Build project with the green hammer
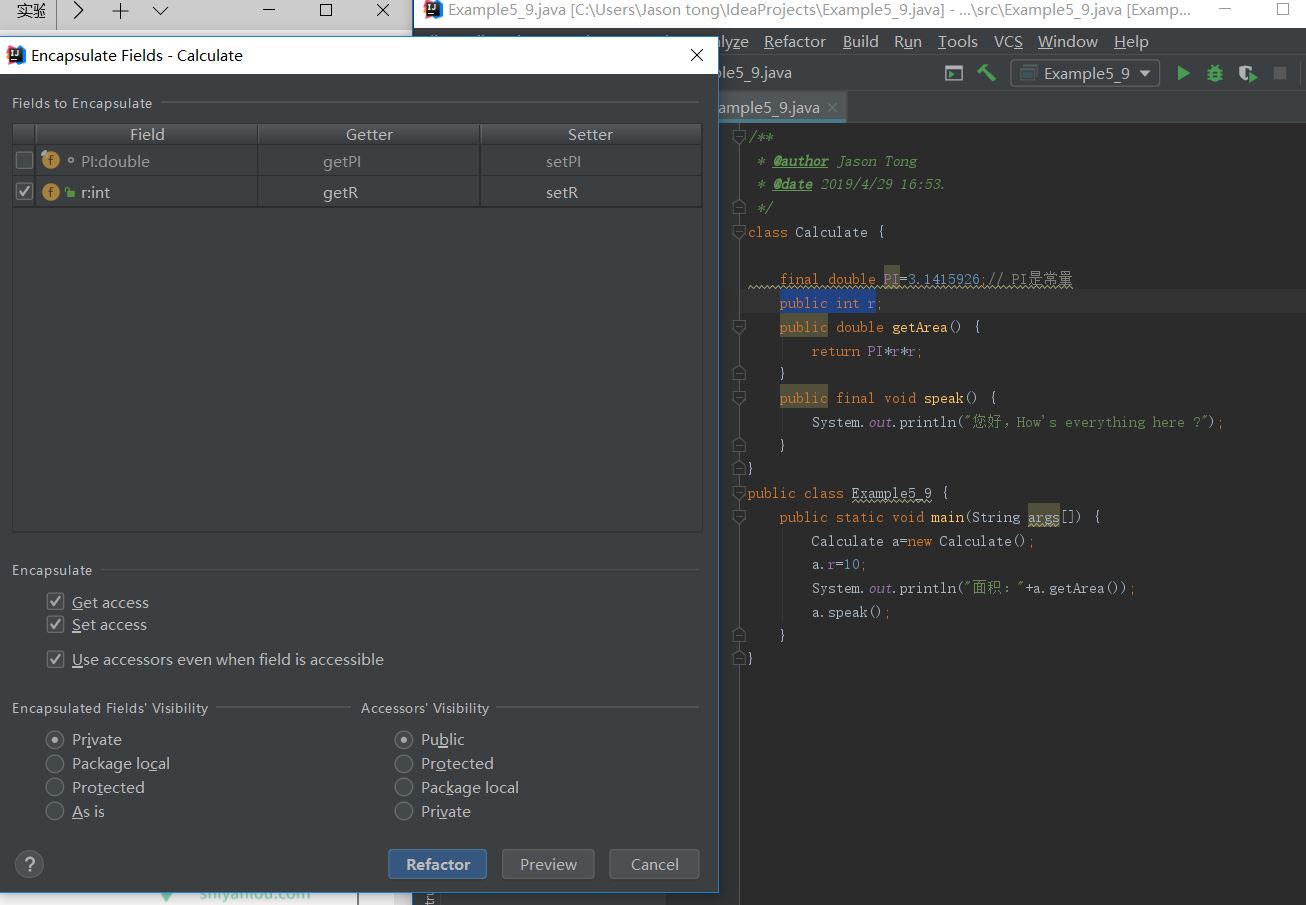 (986, 73)
